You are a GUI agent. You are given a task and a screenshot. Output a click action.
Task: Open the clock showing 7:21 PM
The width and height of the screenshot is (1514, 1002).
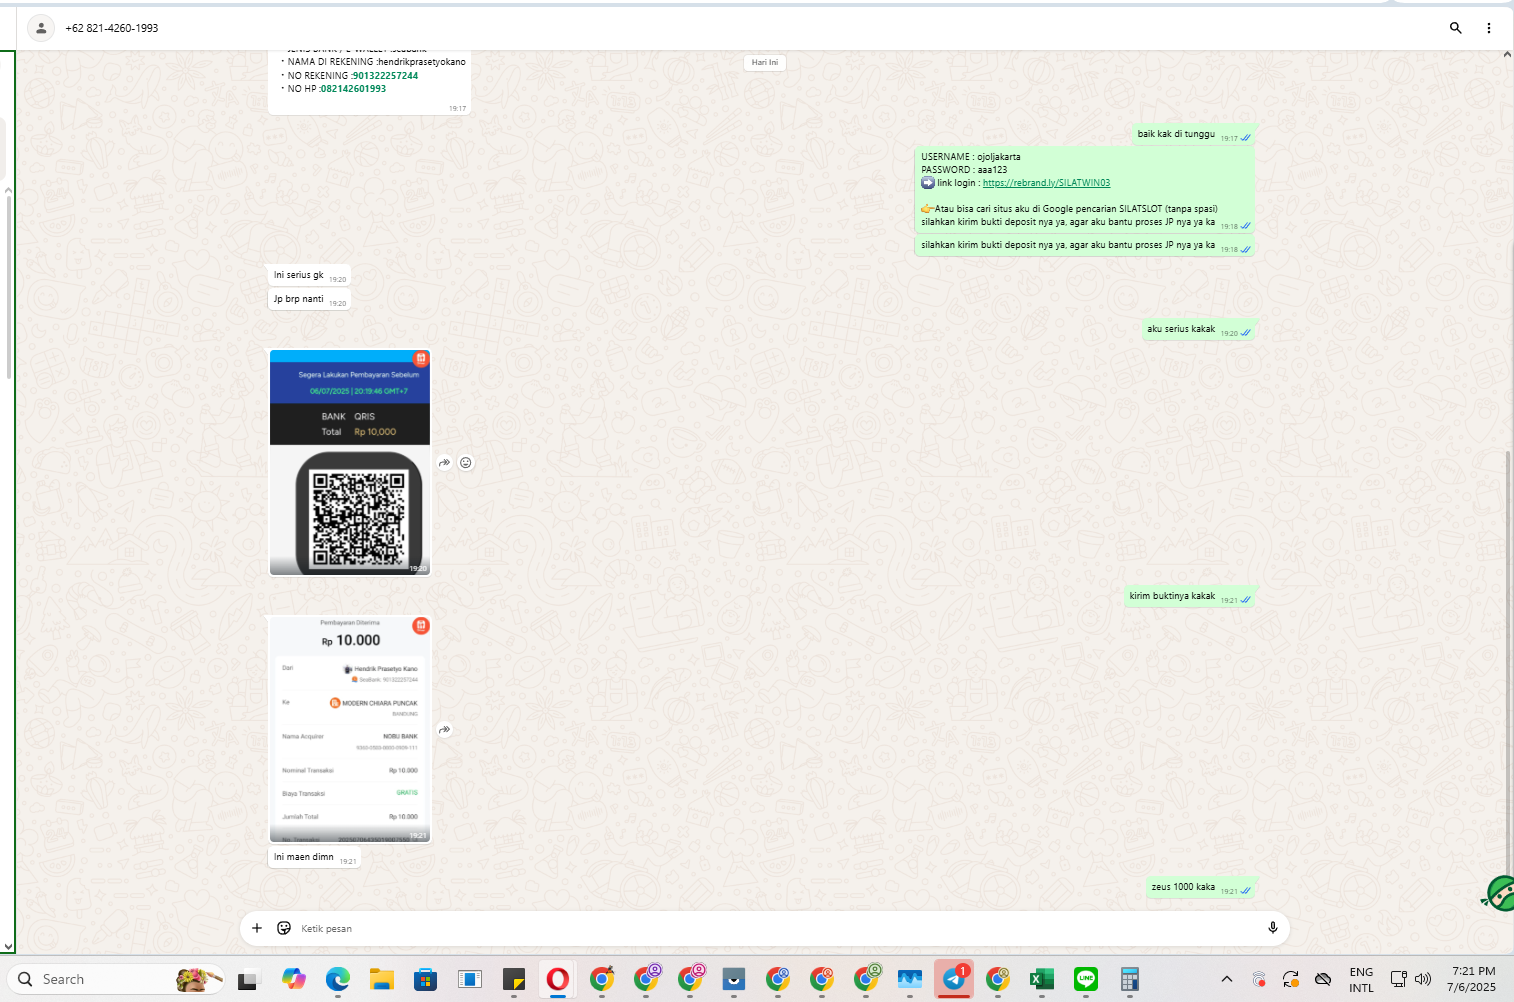pos(1472,979)
